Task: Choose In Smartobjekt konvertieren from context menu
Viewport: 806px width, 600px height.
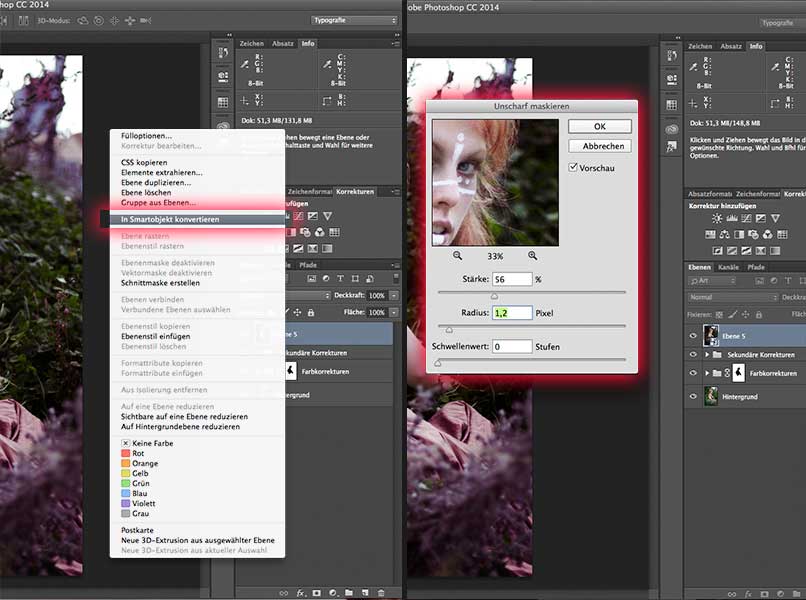Action: point(169,218)
